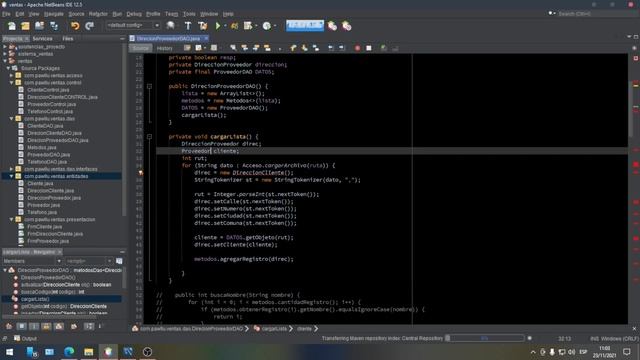Click the Clean and Build icon
The image size is (640, 360).
tap(202, 26)
